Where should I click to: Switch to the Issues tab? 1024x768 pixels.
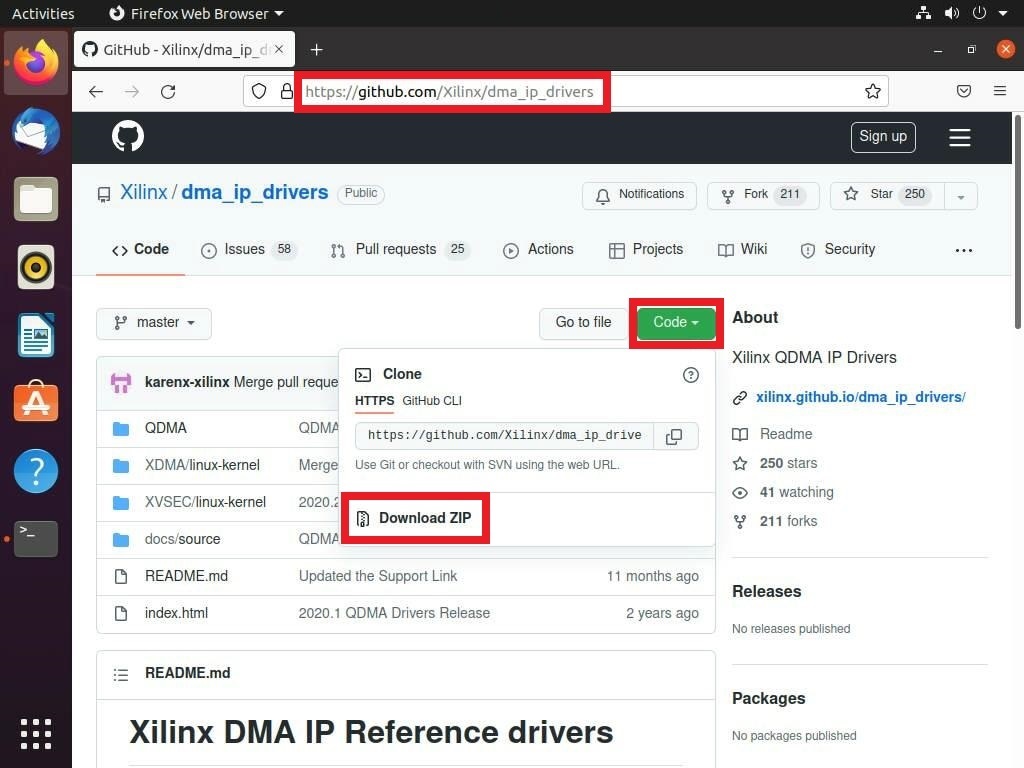click(x=248, y=249)
